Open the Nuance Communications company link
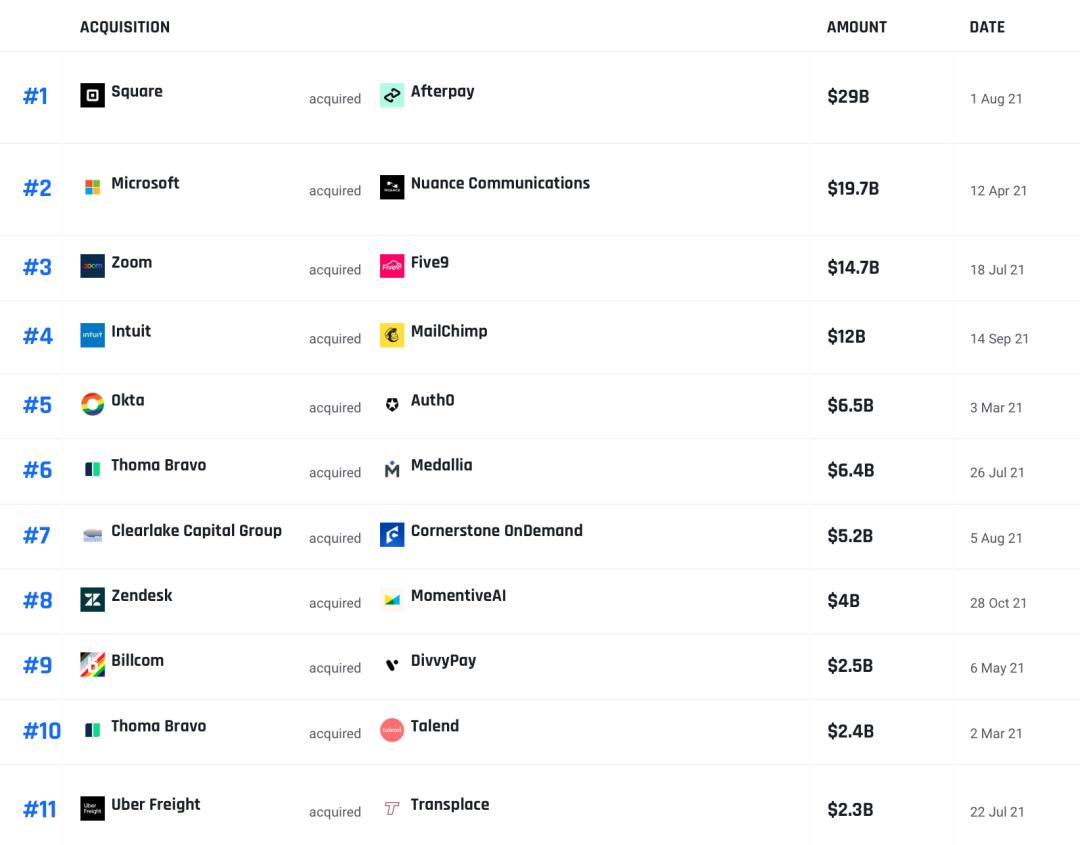The height and width of the screenshot is (845, 1080). [500, 183]
